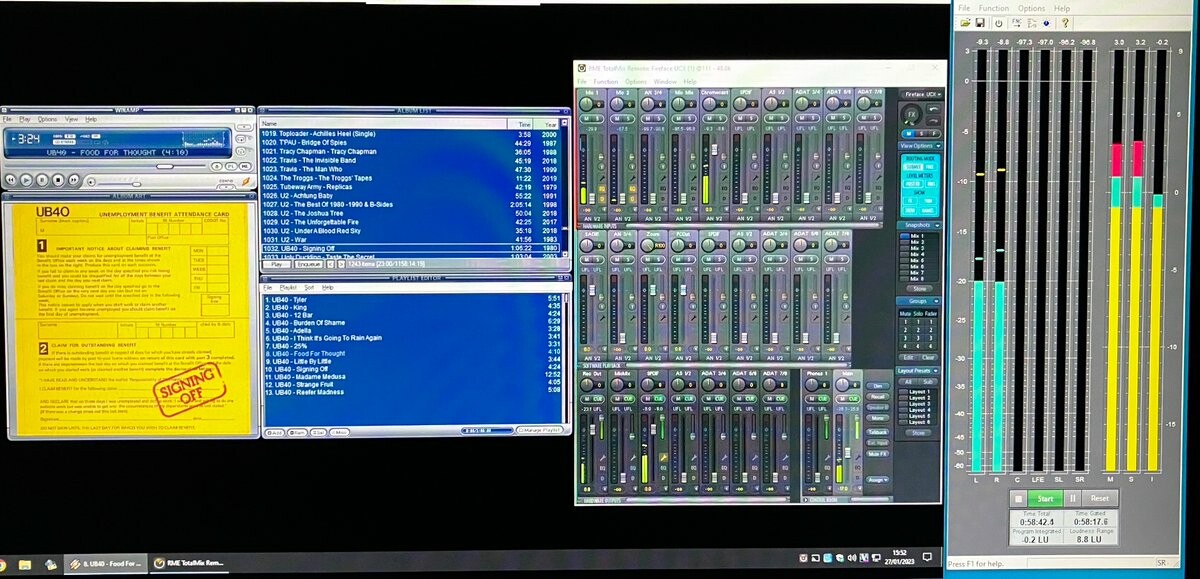The width and height of the screenshot is (1200, 579).
Task: Open the Rem menu button in Playlist Editor
Action: (x=297, y=432)
